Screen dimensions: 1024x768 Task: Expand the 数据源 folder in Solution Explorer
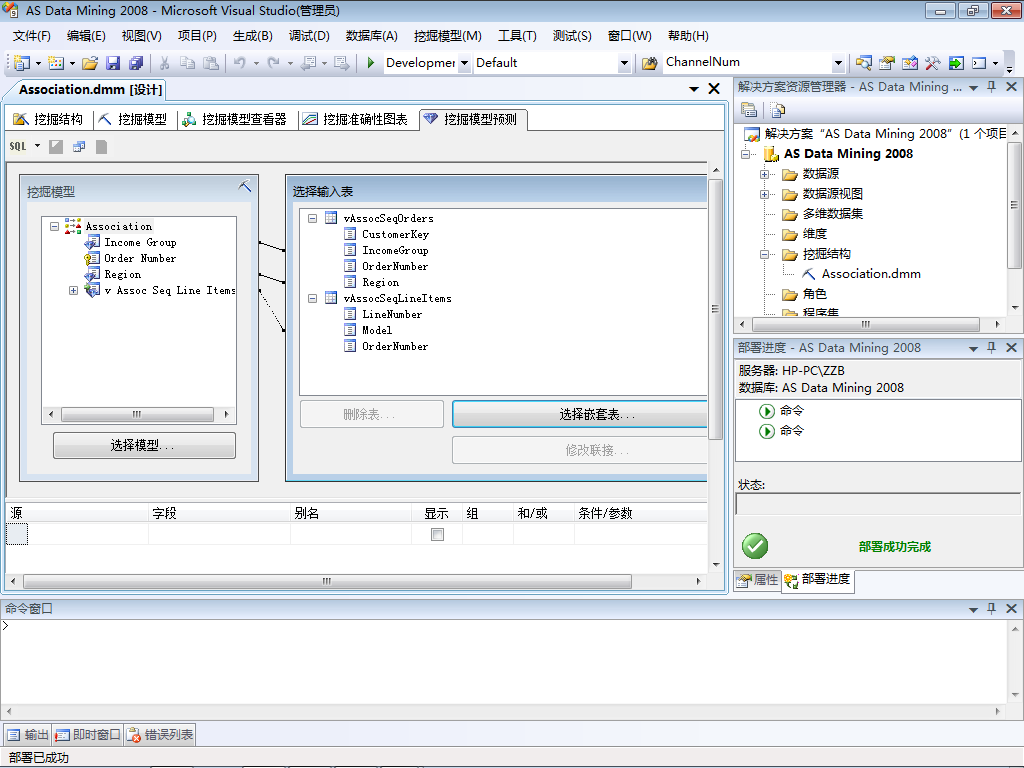(764, 174)
